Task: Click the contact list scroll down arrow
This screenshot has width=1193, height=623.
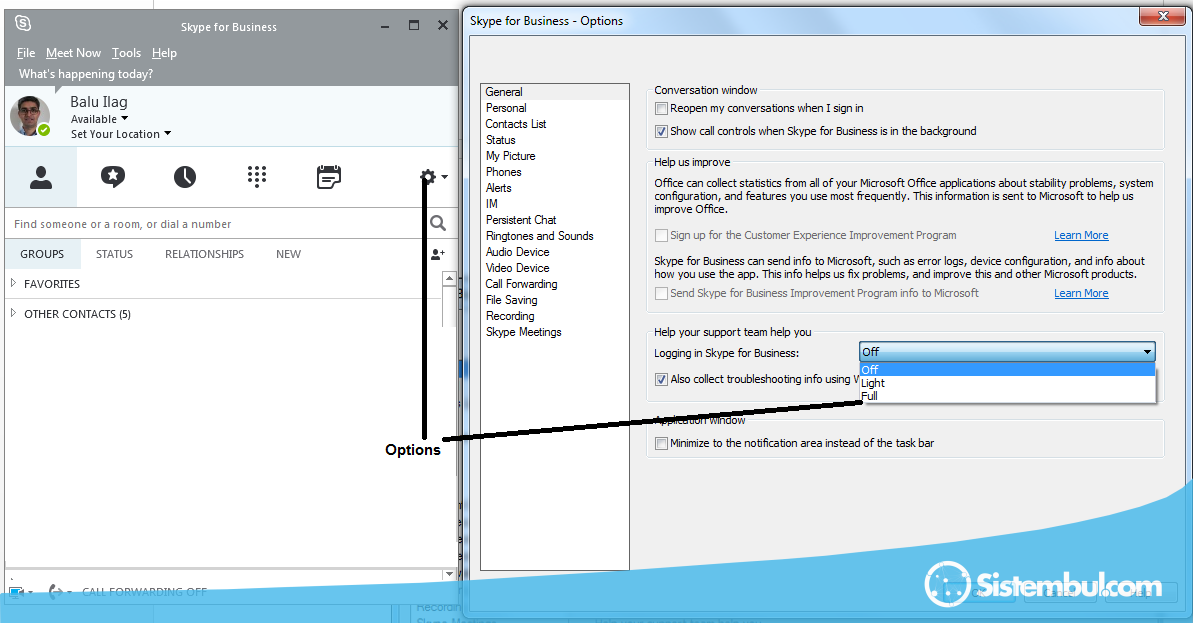Action: [449, 574]
